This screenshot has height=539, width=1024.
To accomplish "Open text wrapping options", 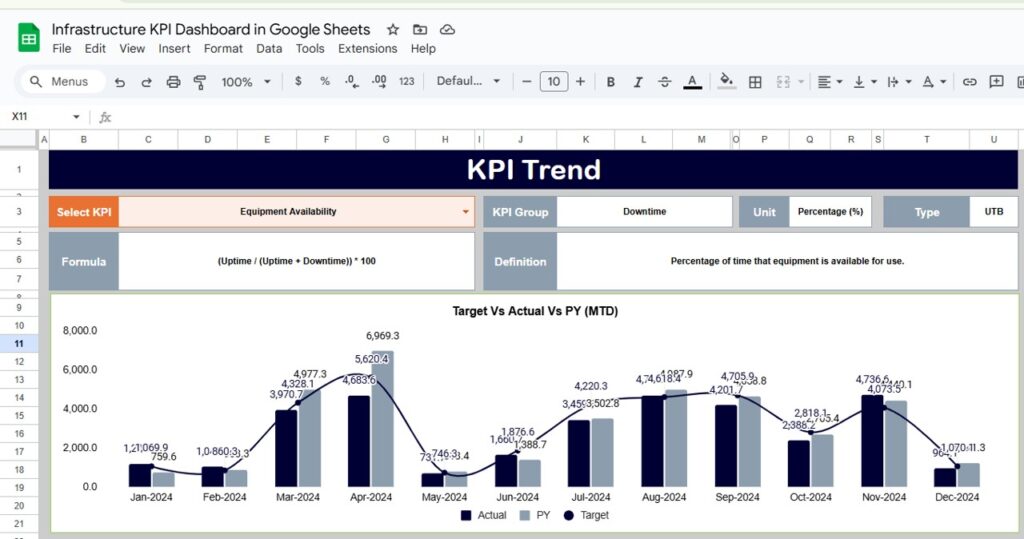I will coord(899,82).
